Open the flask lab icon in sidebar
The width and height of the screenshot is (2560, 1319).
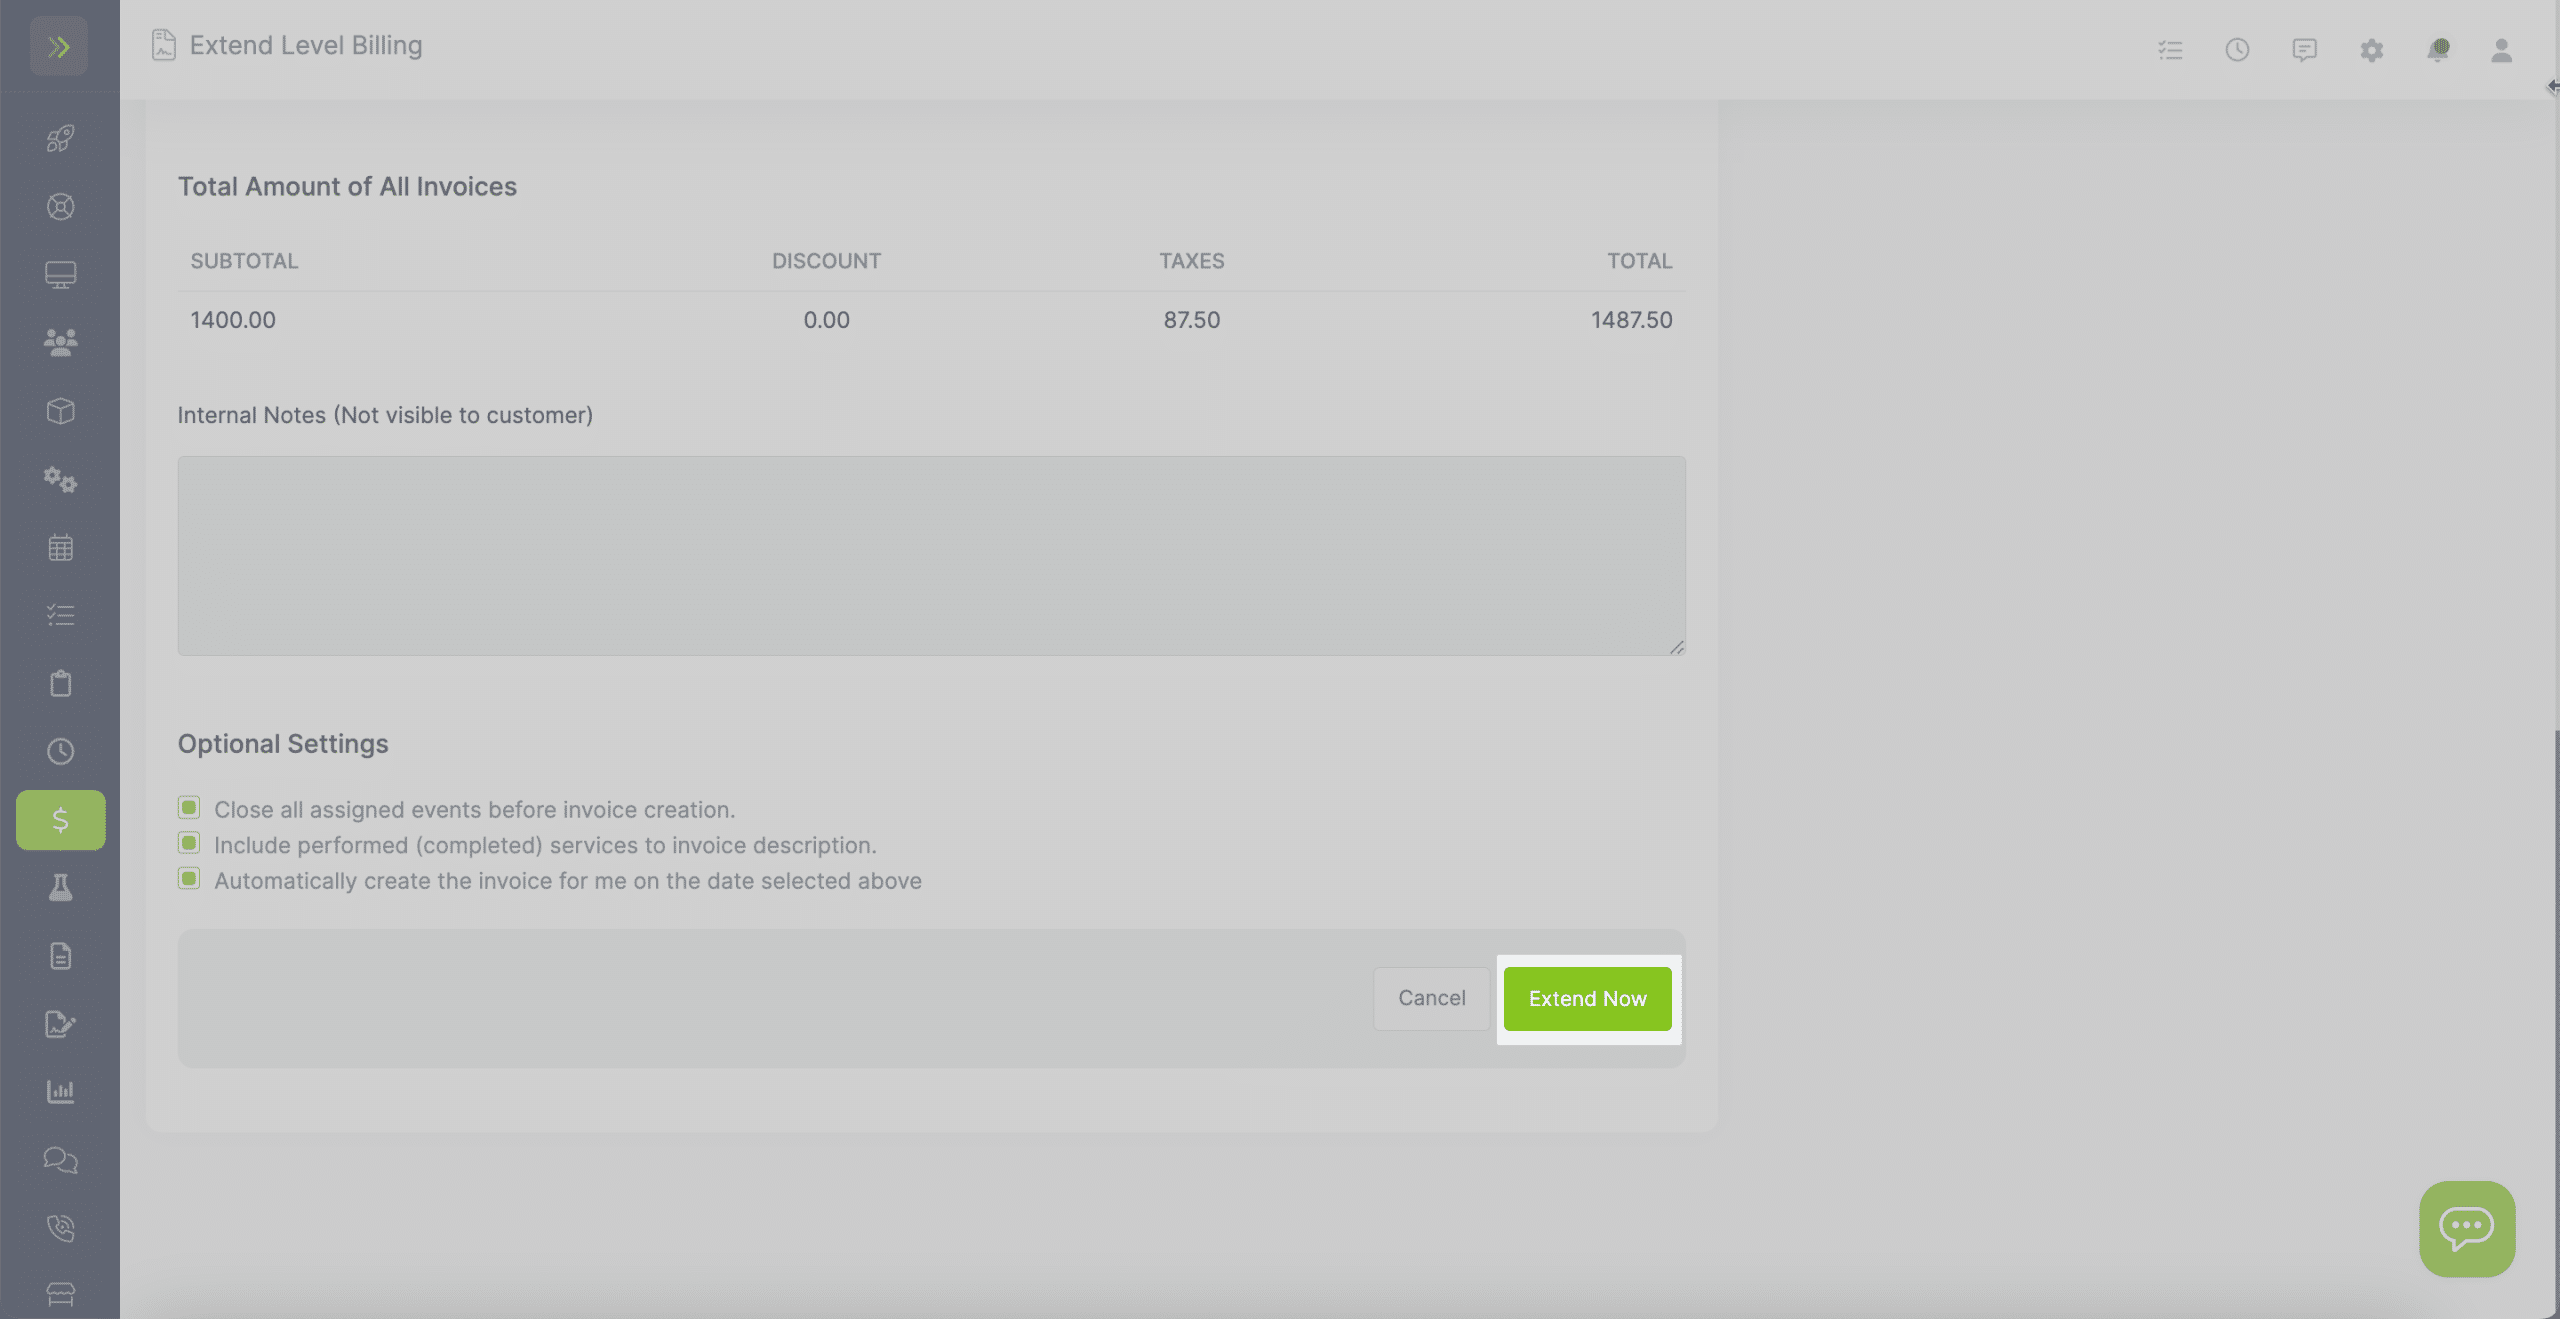tap(60, 888)
